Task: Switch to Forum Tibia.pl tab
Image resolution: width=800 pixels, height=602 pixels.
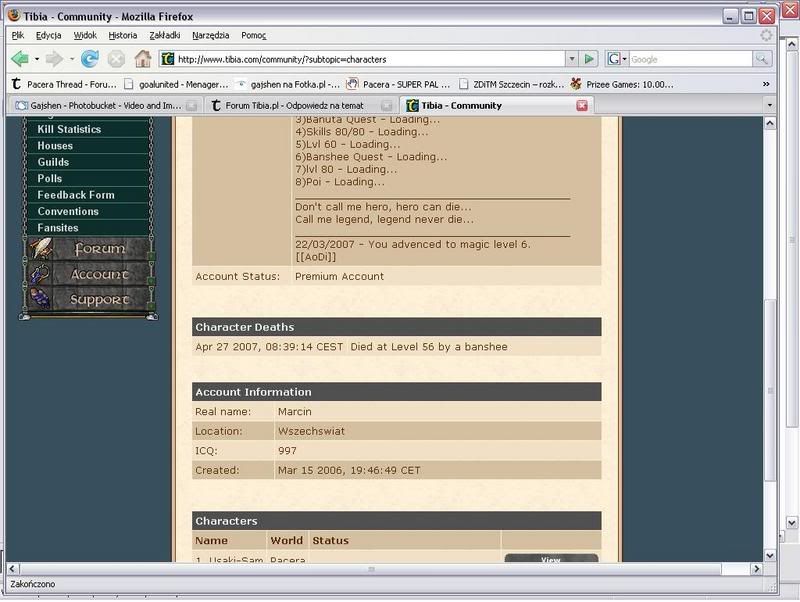Action: click(301, 106)
